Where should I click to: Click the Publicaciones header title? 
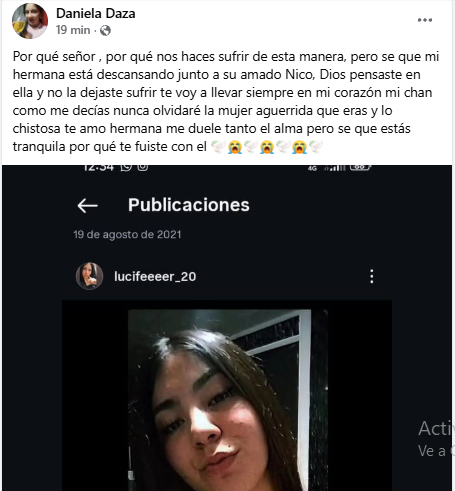coord(189,205)
